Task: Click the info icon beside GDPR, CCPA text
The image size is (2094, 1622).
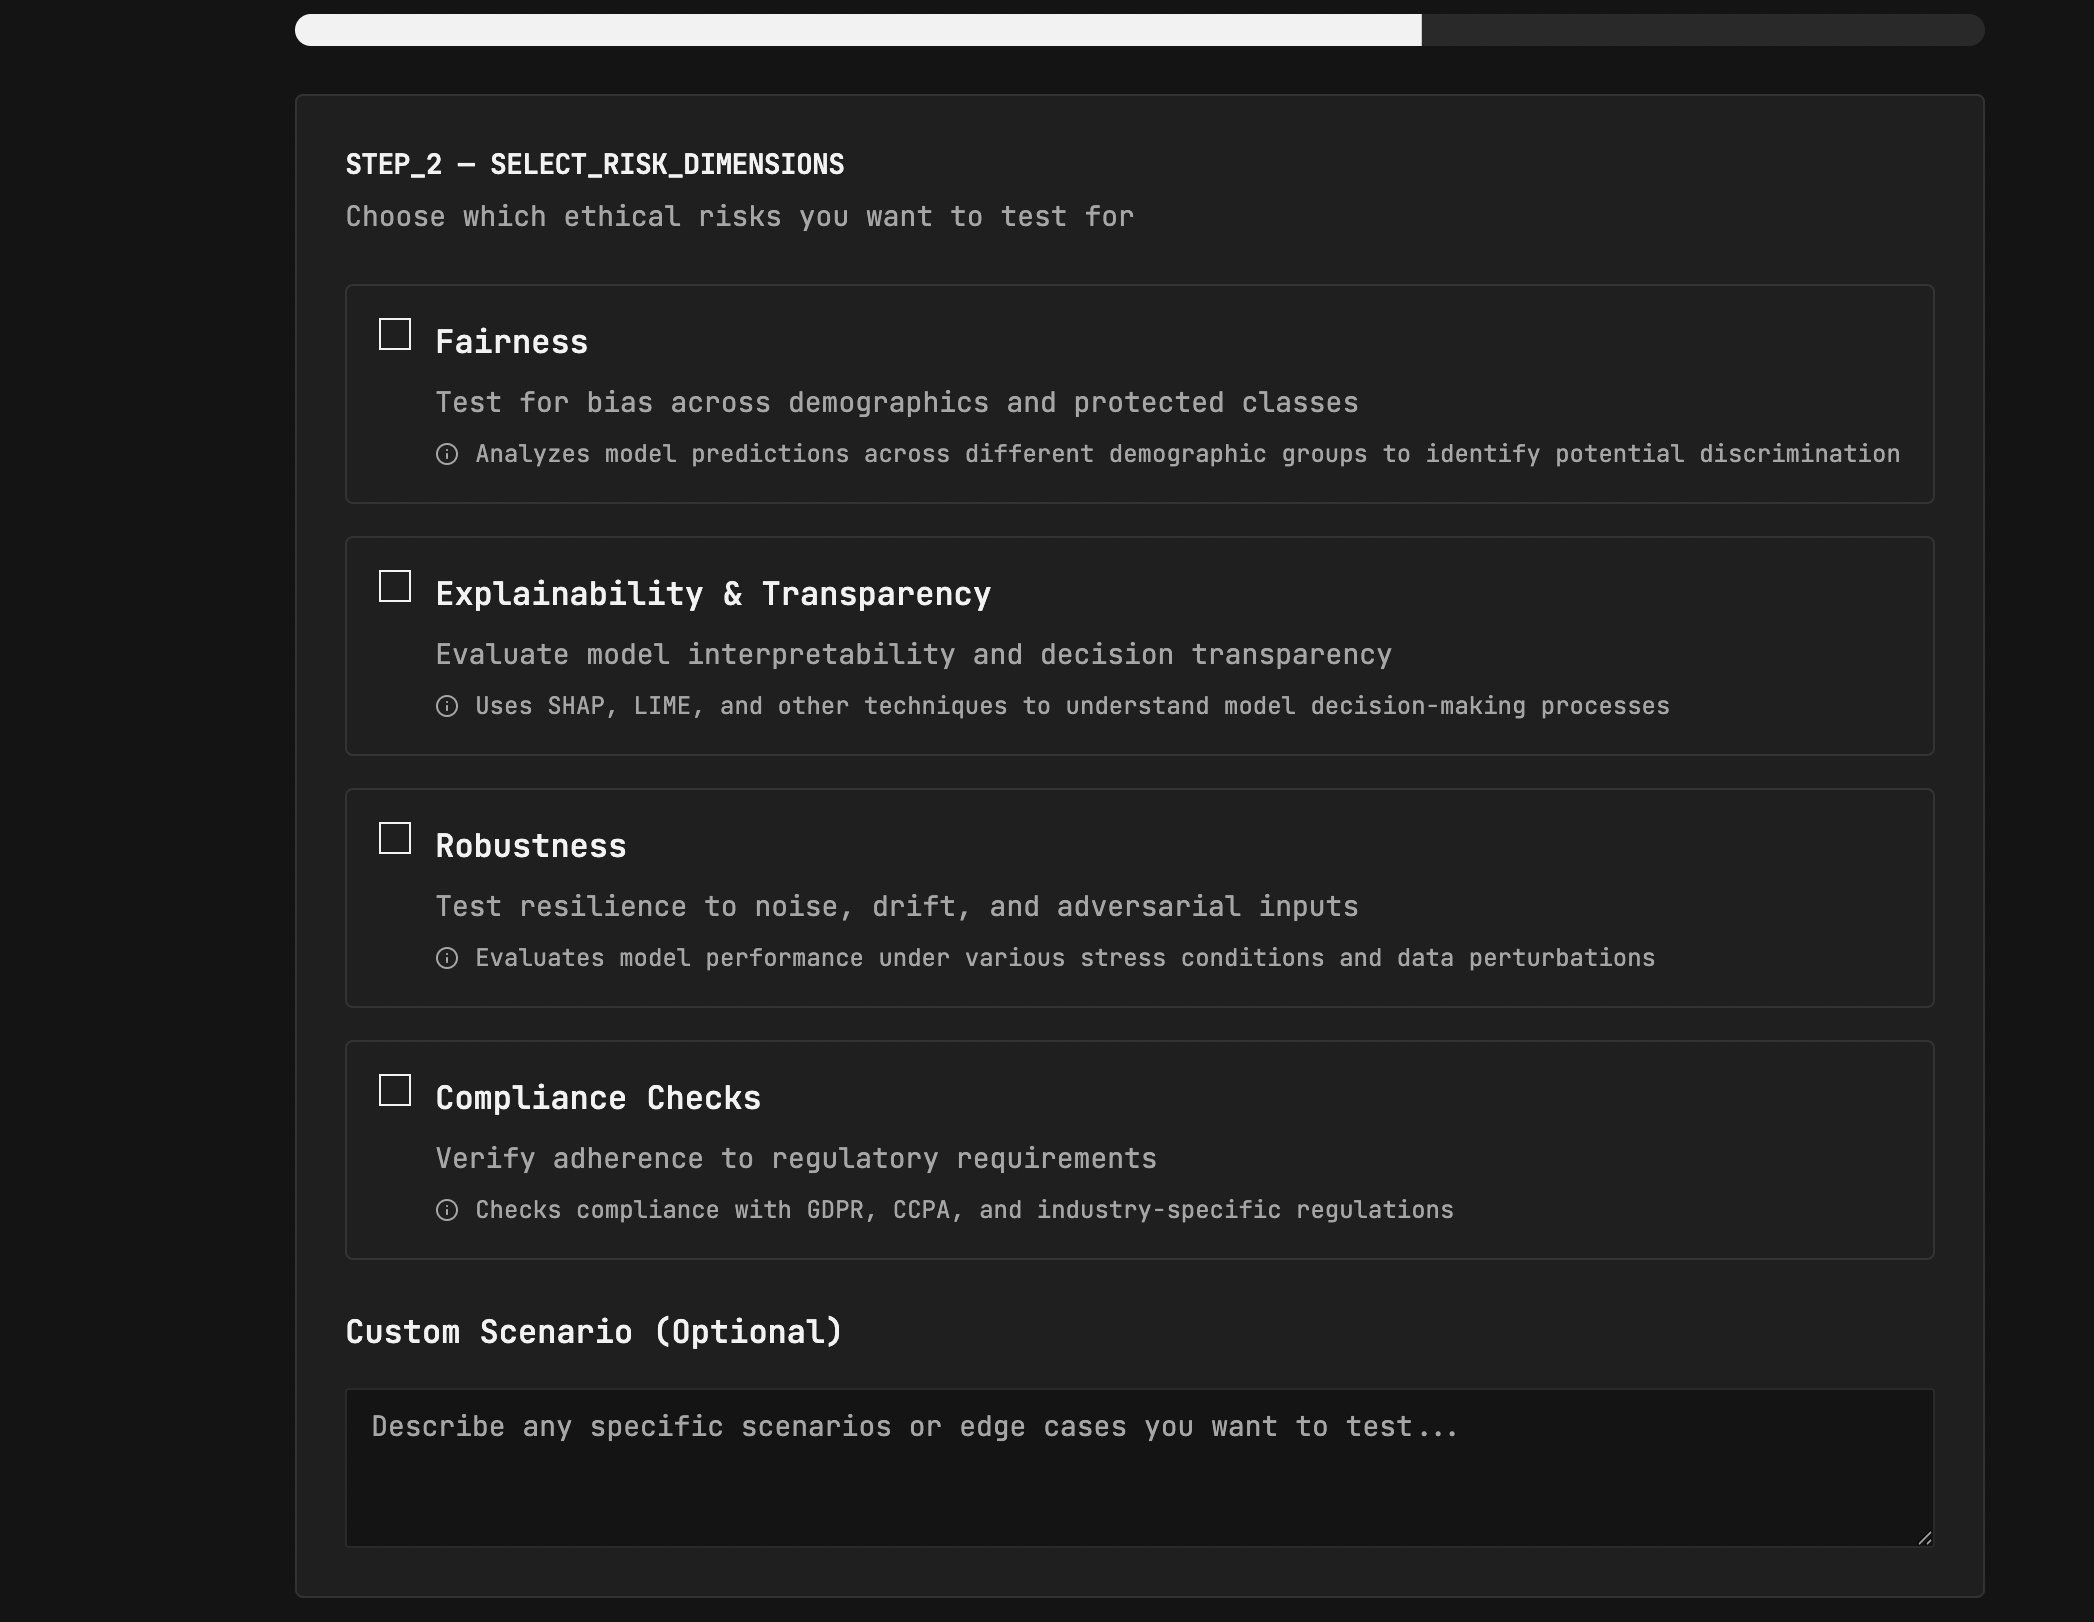Action: 447,1211
